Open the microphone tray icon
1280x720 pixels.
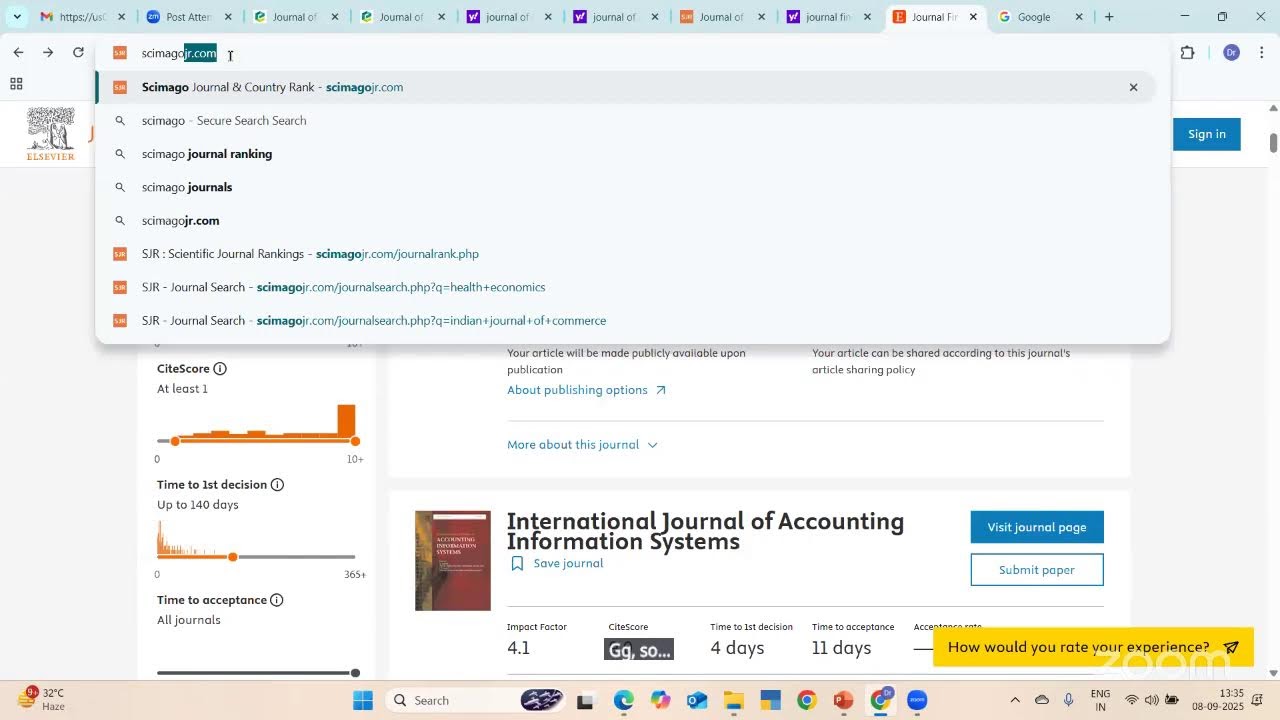[1069, 700]
